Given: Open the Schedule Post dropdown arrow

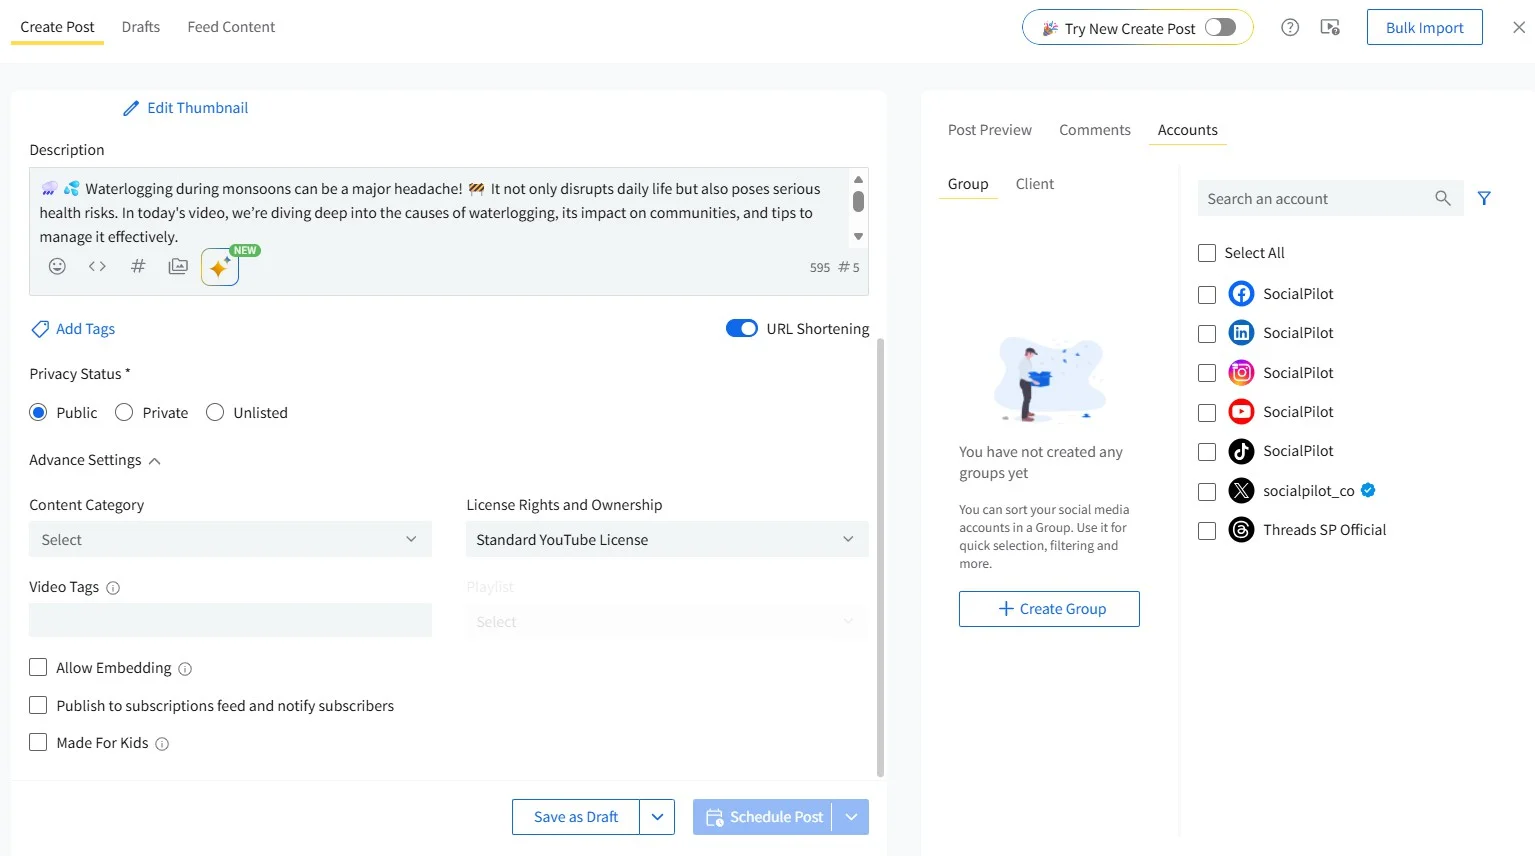Looking at the screenshot, I should click(851, 817).
